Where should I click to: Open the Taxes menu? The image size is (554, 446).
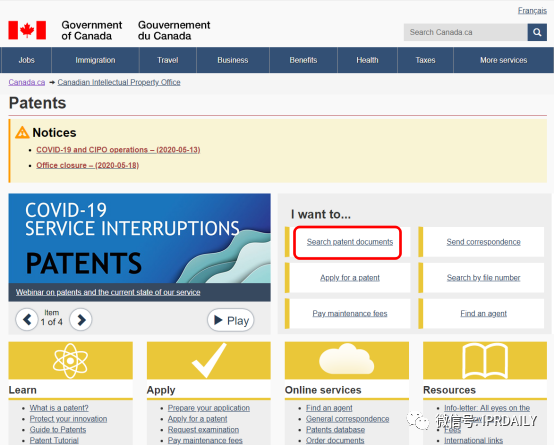(425, 60)
